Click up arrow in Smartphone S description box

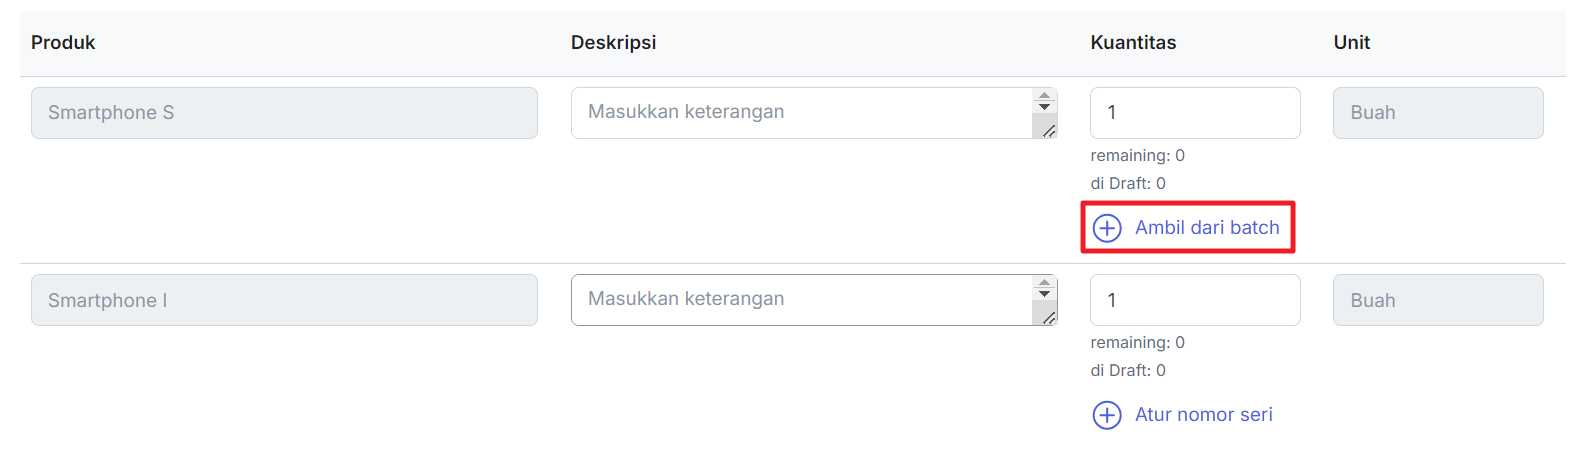1044,95
